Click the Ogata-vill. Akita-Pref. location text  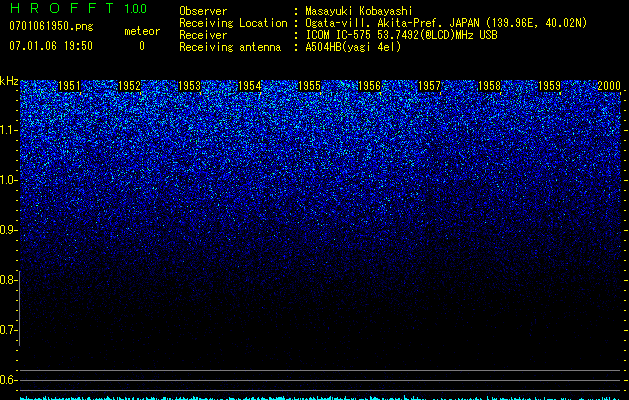pos(446,23)
